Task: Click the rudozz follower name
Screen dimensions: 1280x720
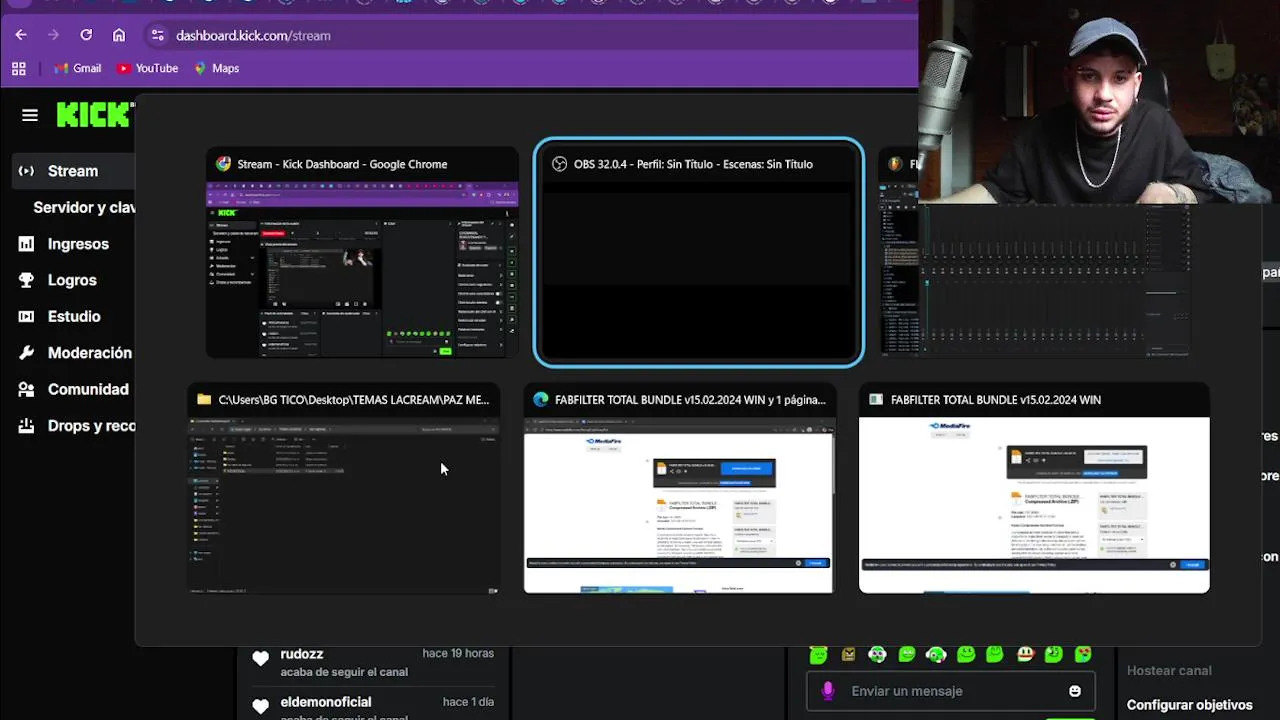Action: [x=302, y=654]
